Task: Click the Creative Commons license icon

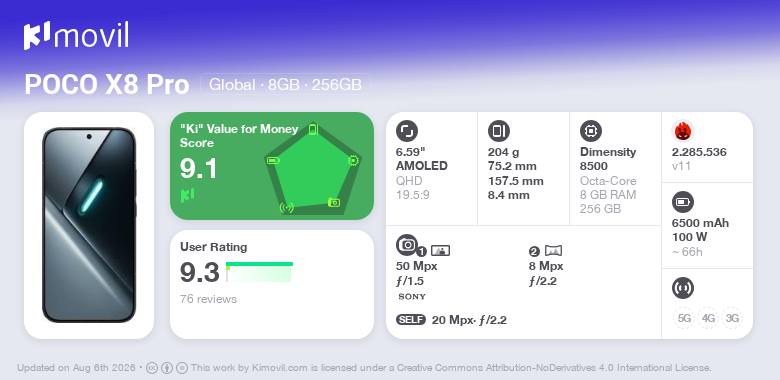Action: tap(152, 368)
